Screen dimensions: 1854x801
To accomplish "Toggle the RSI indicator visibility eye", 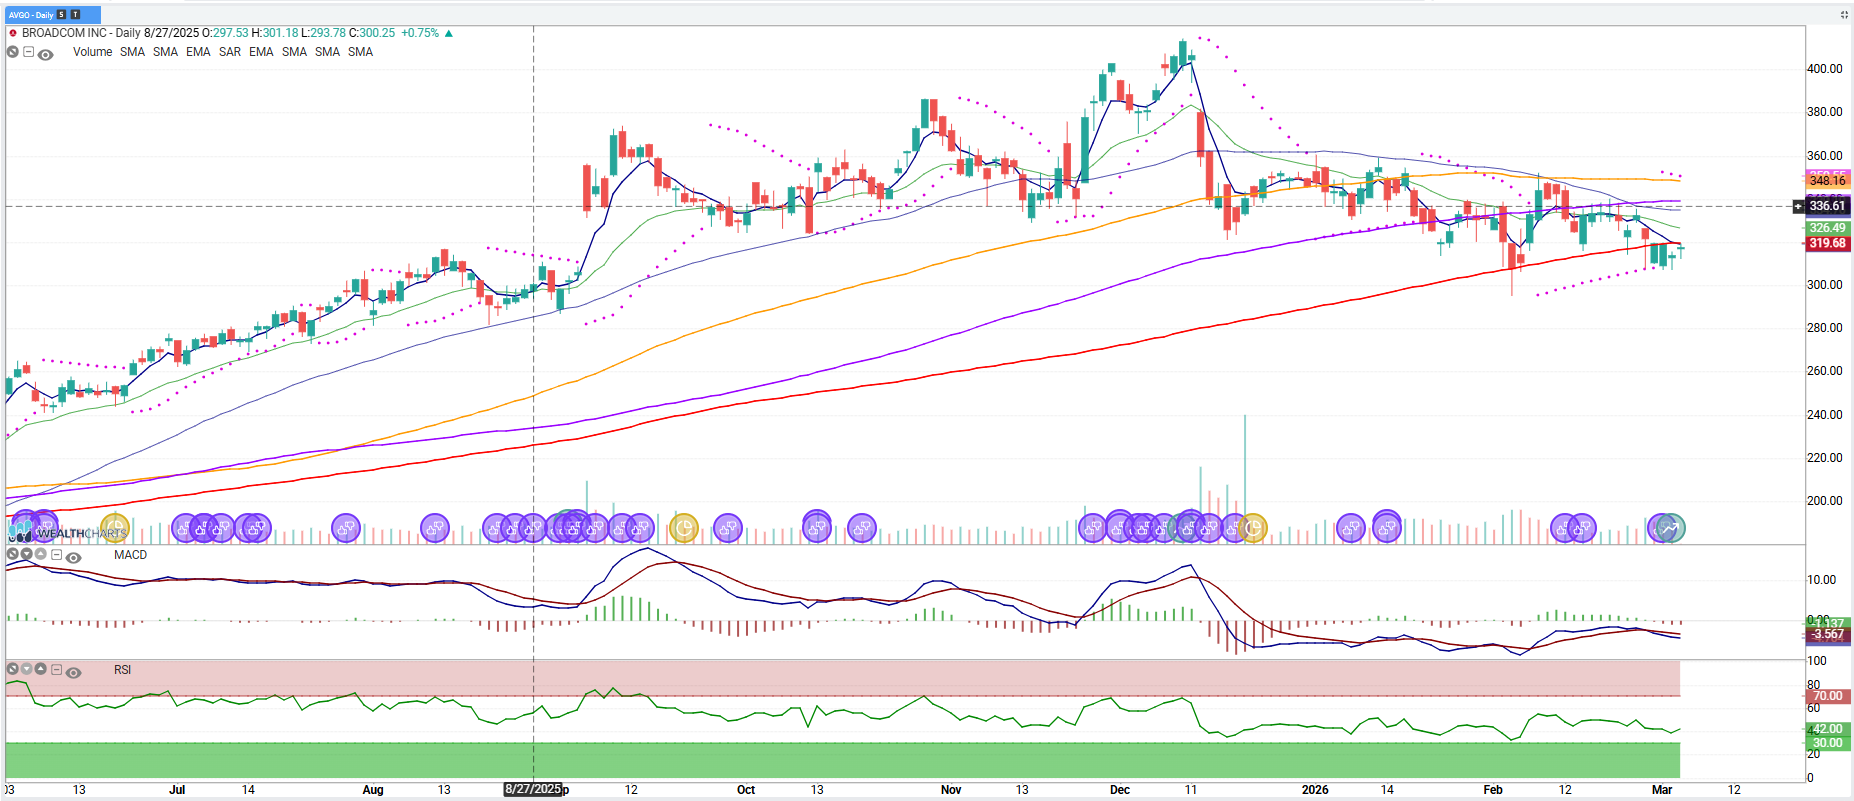I will point(73,672).
